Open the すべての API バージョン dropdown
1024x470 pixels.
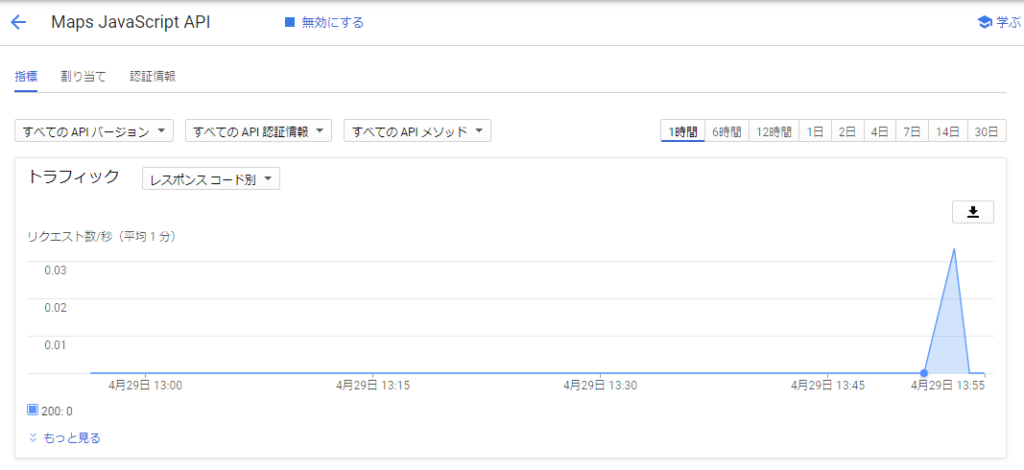(94, 131)
